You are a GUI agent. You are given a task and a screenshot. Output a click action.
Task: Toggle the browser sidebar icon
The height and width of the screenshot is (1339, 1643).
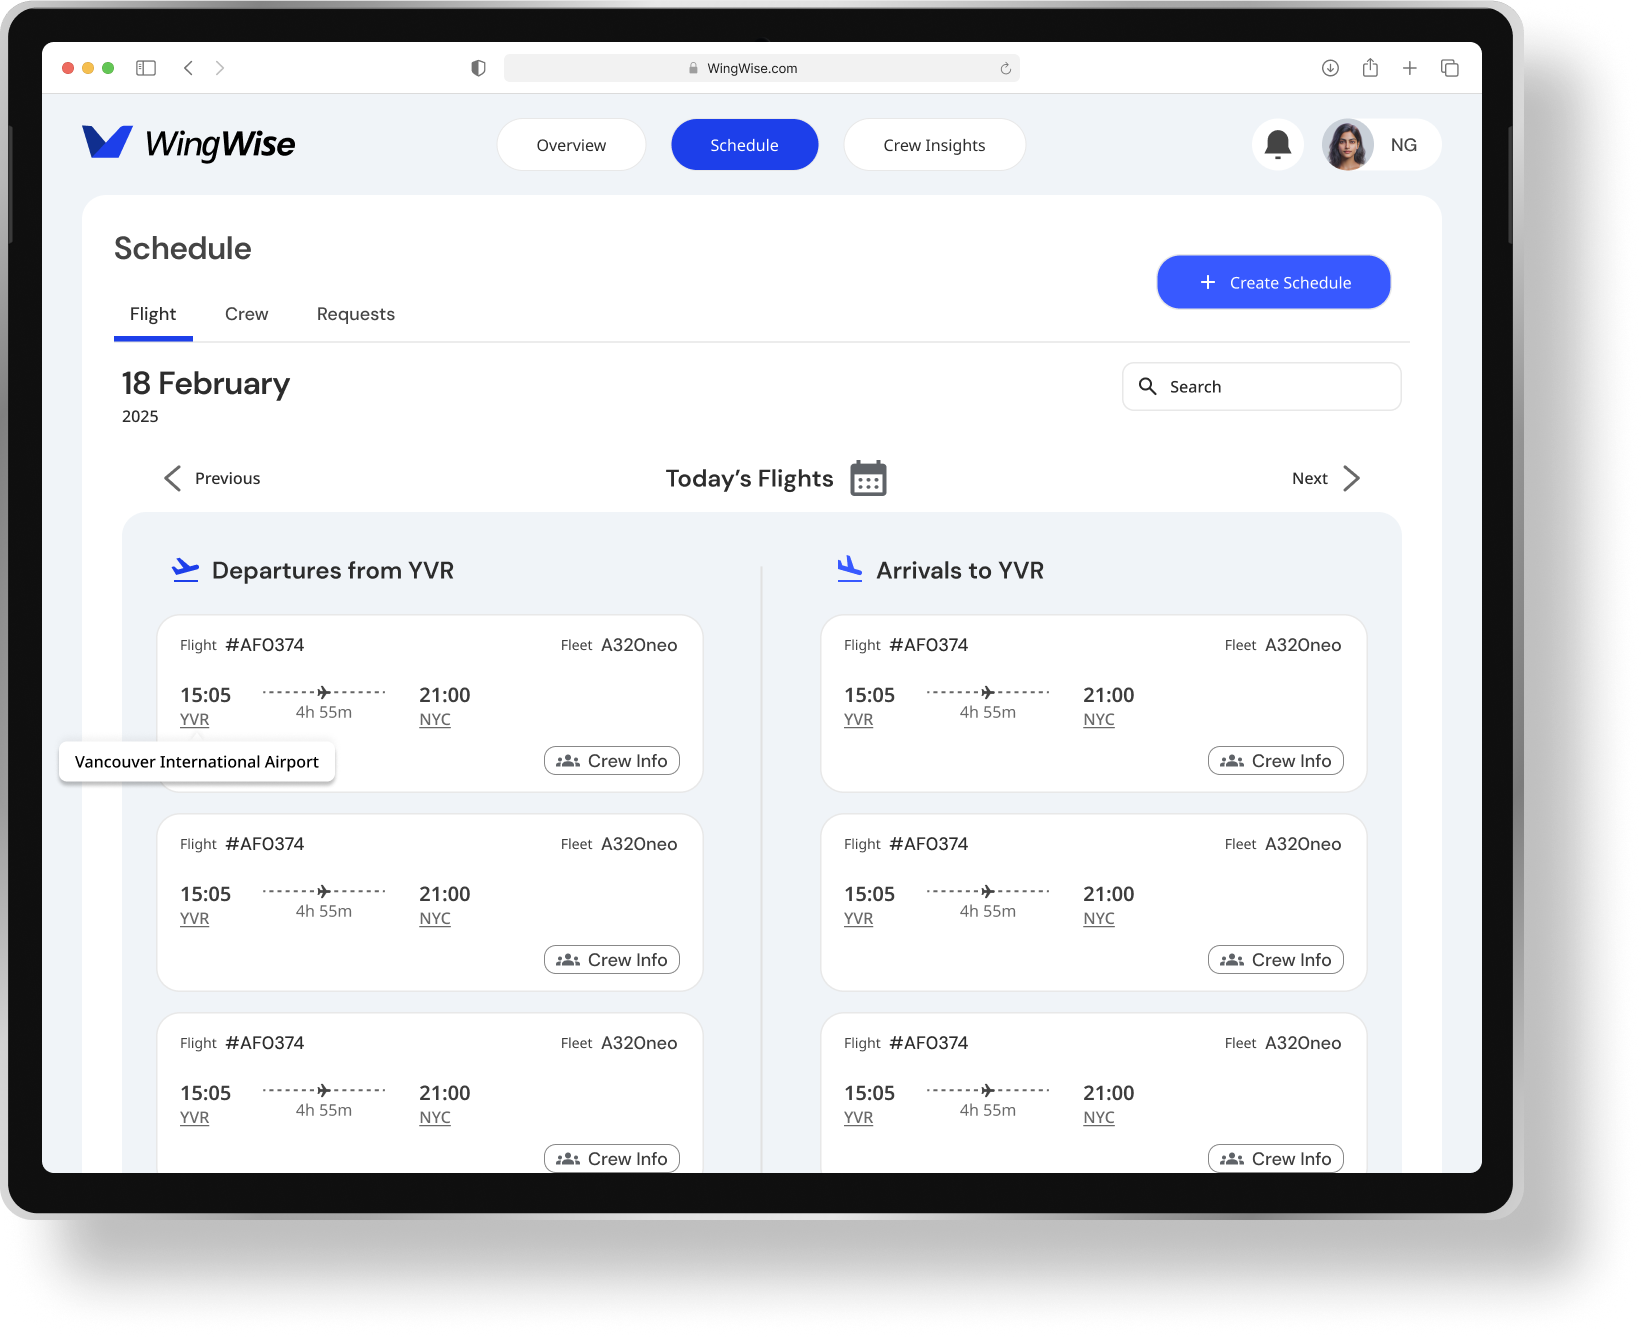(146, 68)
